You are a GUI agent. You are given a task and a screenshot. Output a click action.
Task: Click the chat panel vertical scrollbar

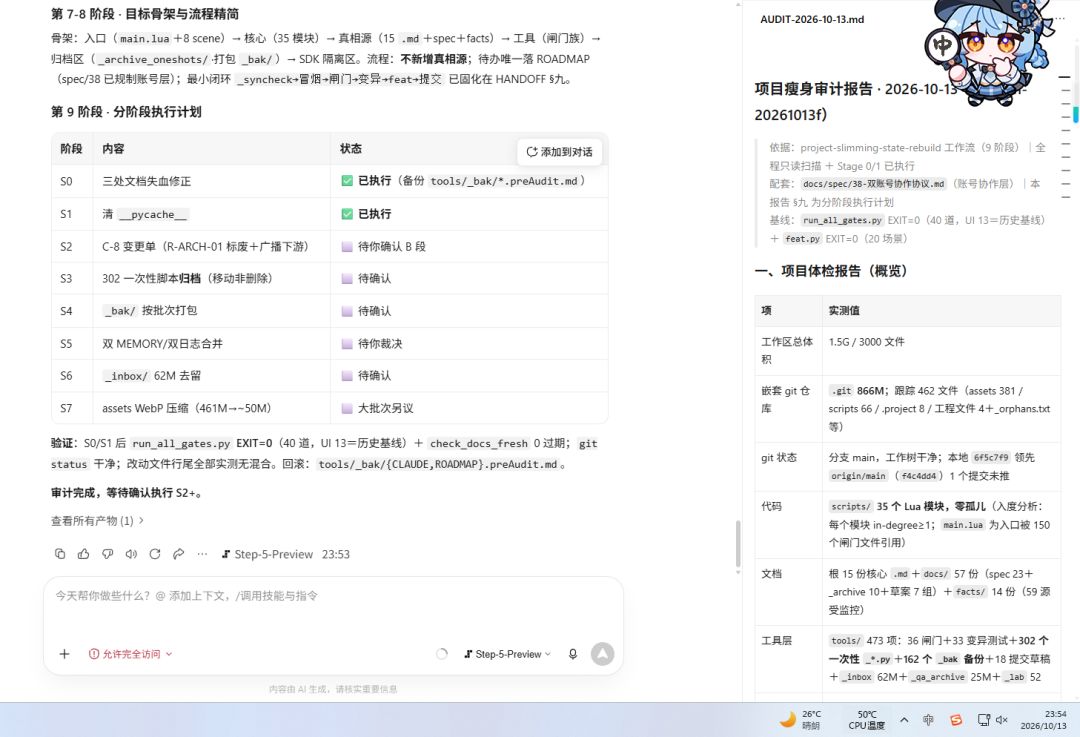(x=738, y=544)
